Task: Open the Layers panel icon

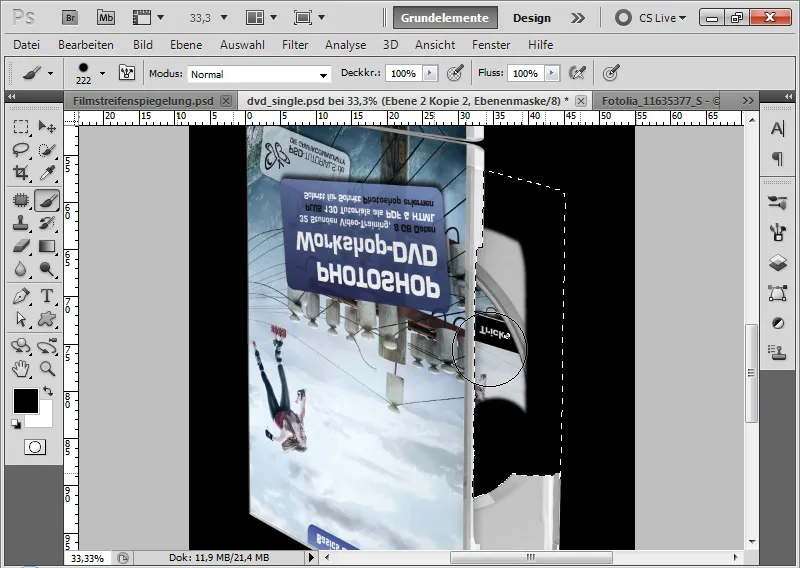Action: coord(778,262)
